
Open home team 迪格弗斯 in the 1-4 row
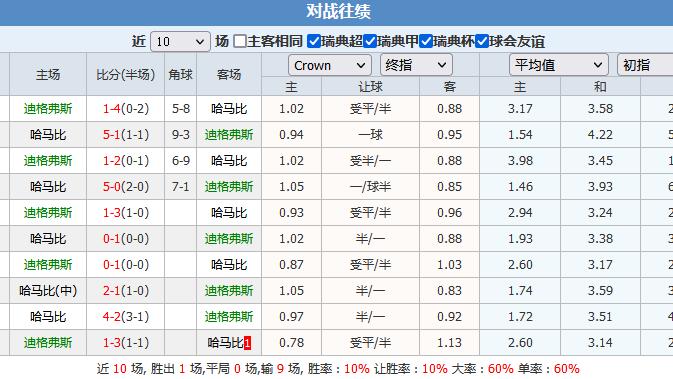48,109
